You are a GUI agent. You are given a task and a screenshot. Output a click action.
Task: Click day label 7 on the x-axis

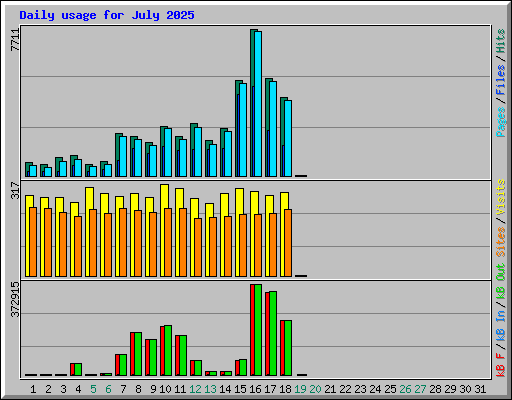[x=123, y=389]
